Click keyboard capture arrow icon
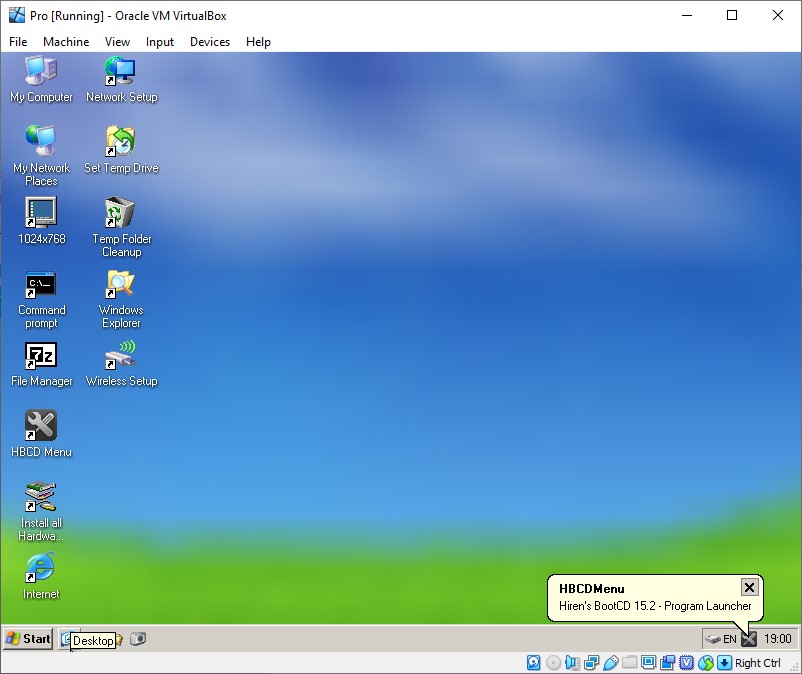This screenshot has width=802, height=674. [x=724, y=663]
